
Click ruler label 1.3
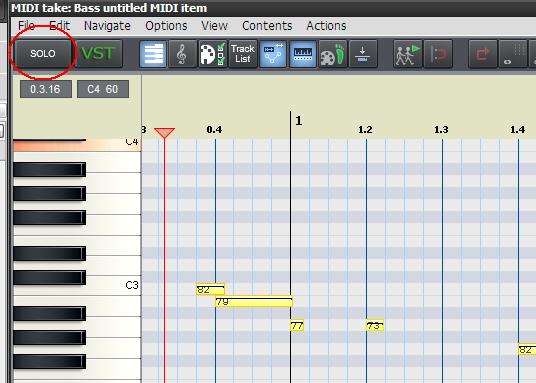coord(441,130)
